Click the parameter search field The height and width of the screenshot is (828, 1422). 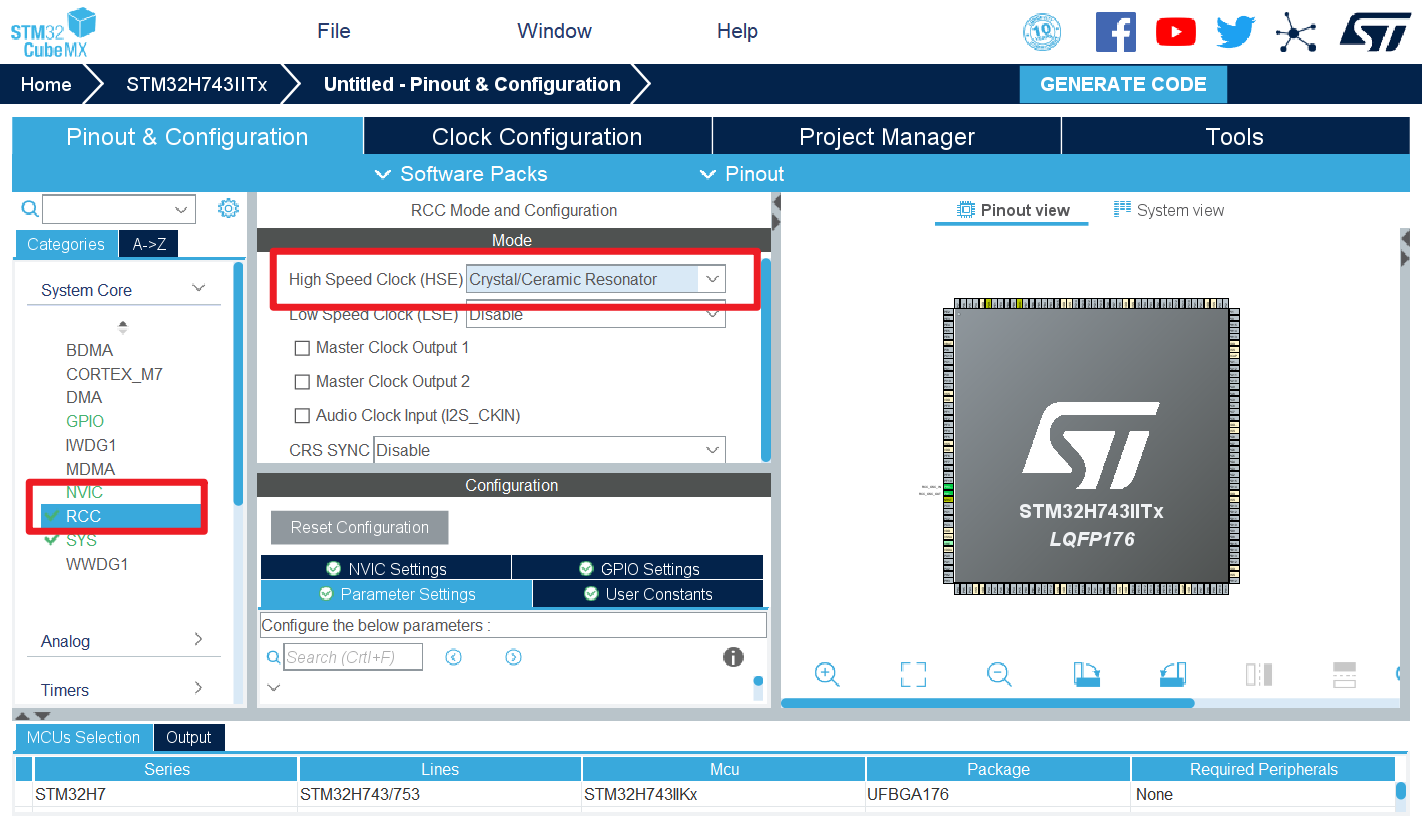352,657
